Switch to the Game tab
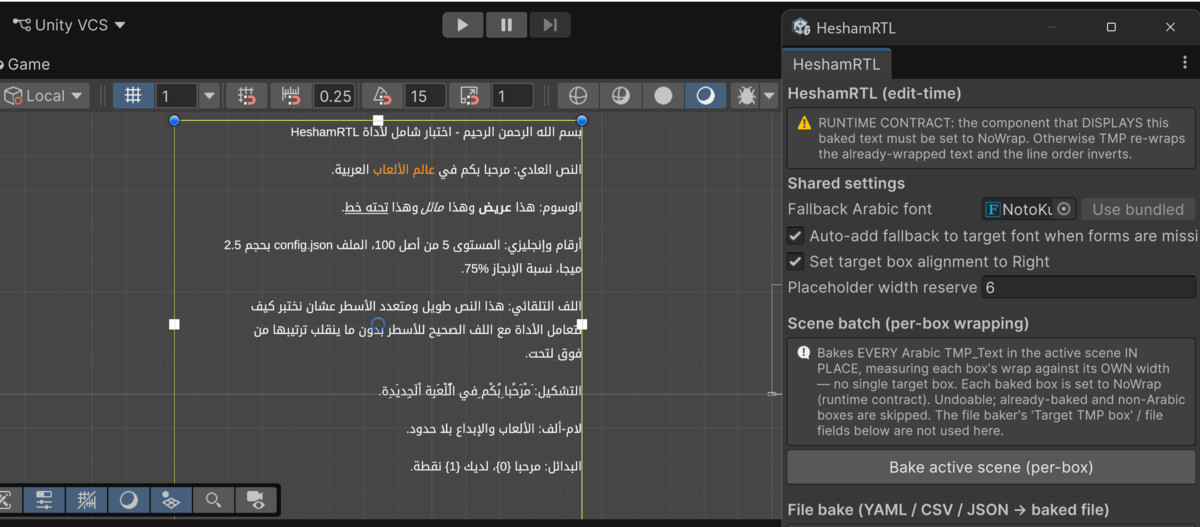The height and width of the screenshot is (527, 1200). [26, 64]
